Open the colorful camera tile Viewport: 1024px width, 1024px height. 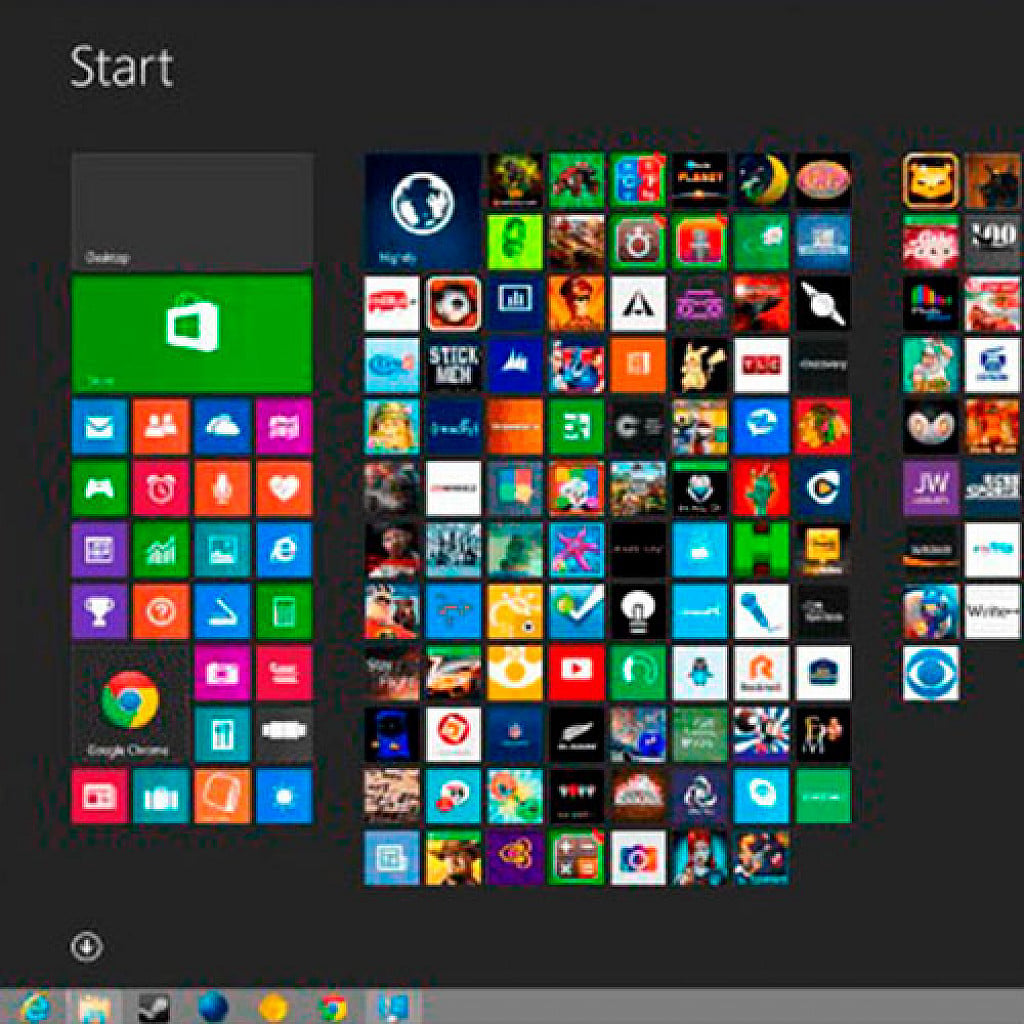(638, 857)
